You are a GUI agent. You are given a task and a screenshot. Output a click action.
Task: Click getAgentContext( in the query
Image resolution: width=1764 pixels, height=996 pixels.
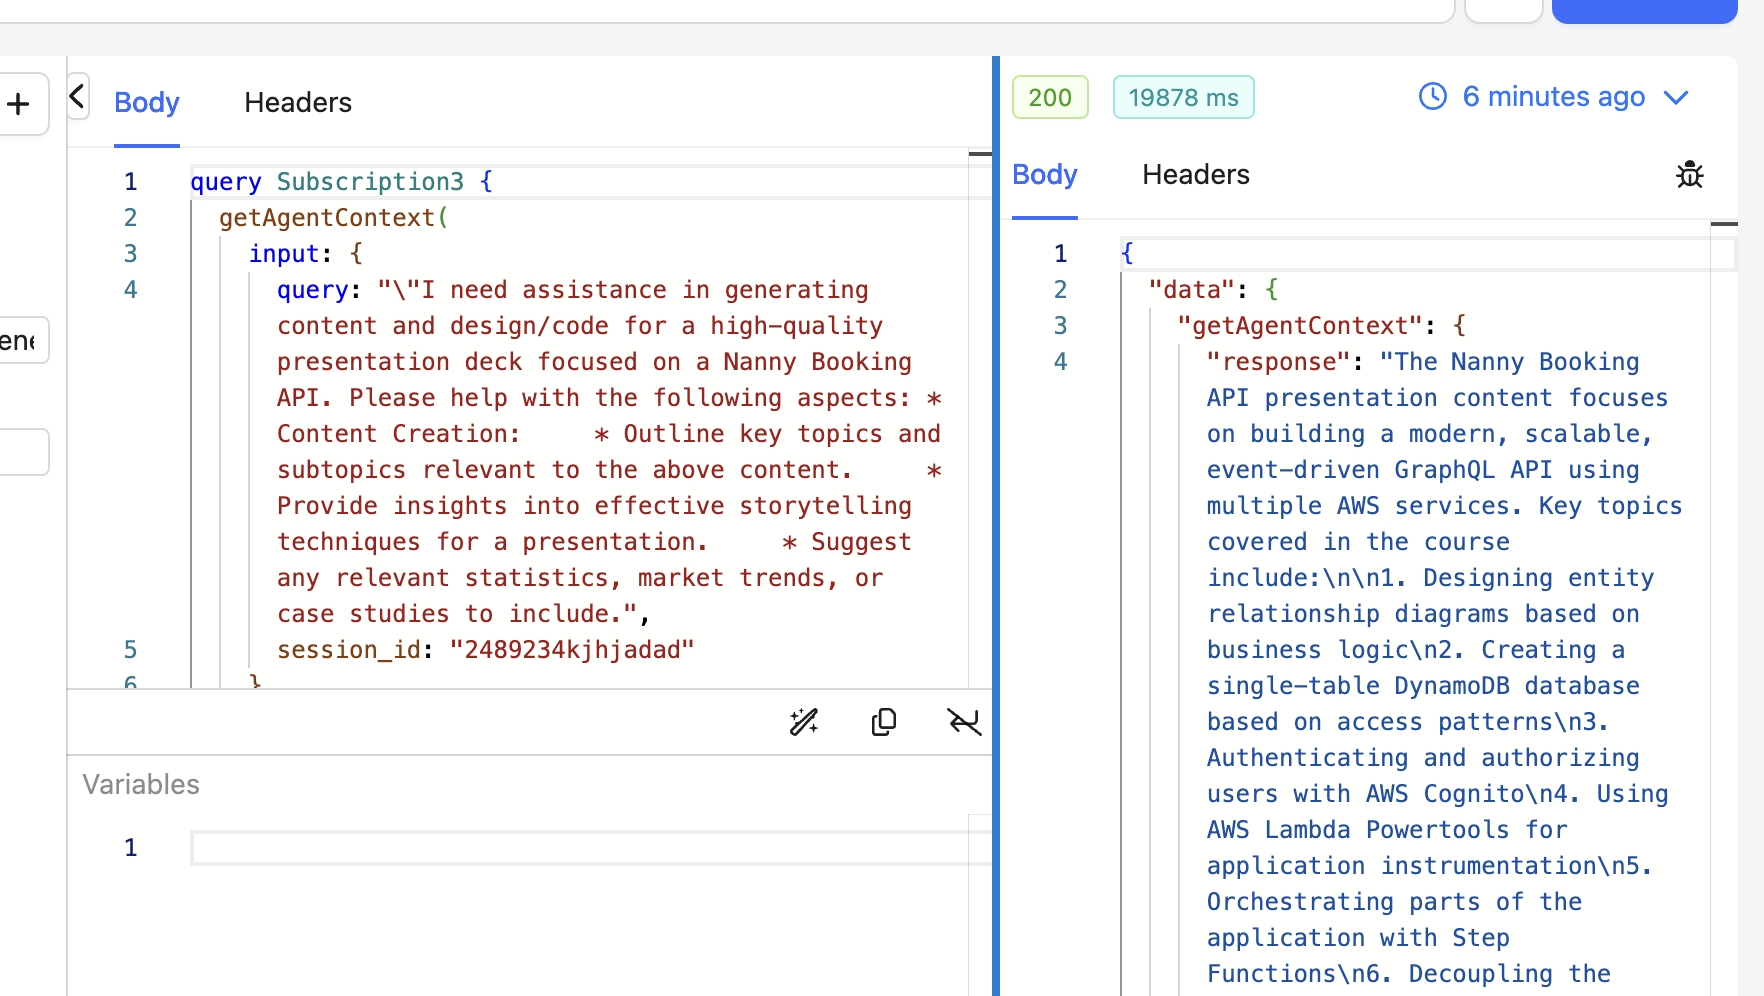(x=334, y=217)
